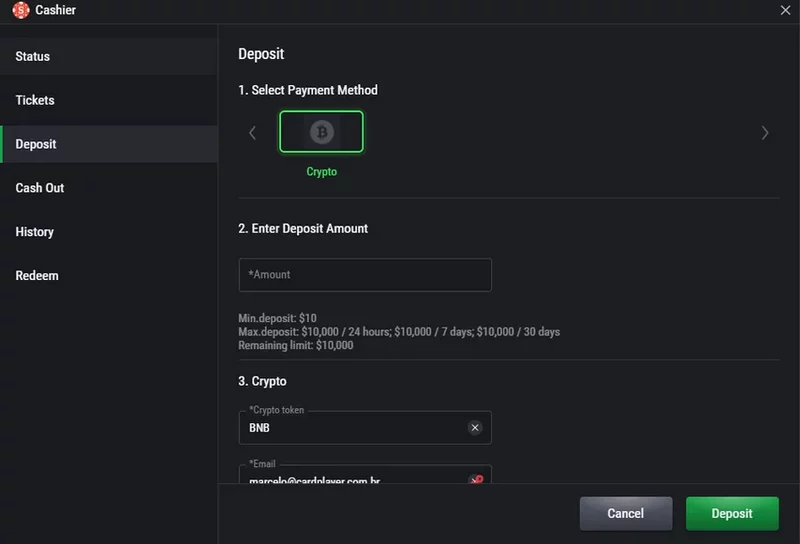Click the Cashier poker chip logo

[21, 10]
